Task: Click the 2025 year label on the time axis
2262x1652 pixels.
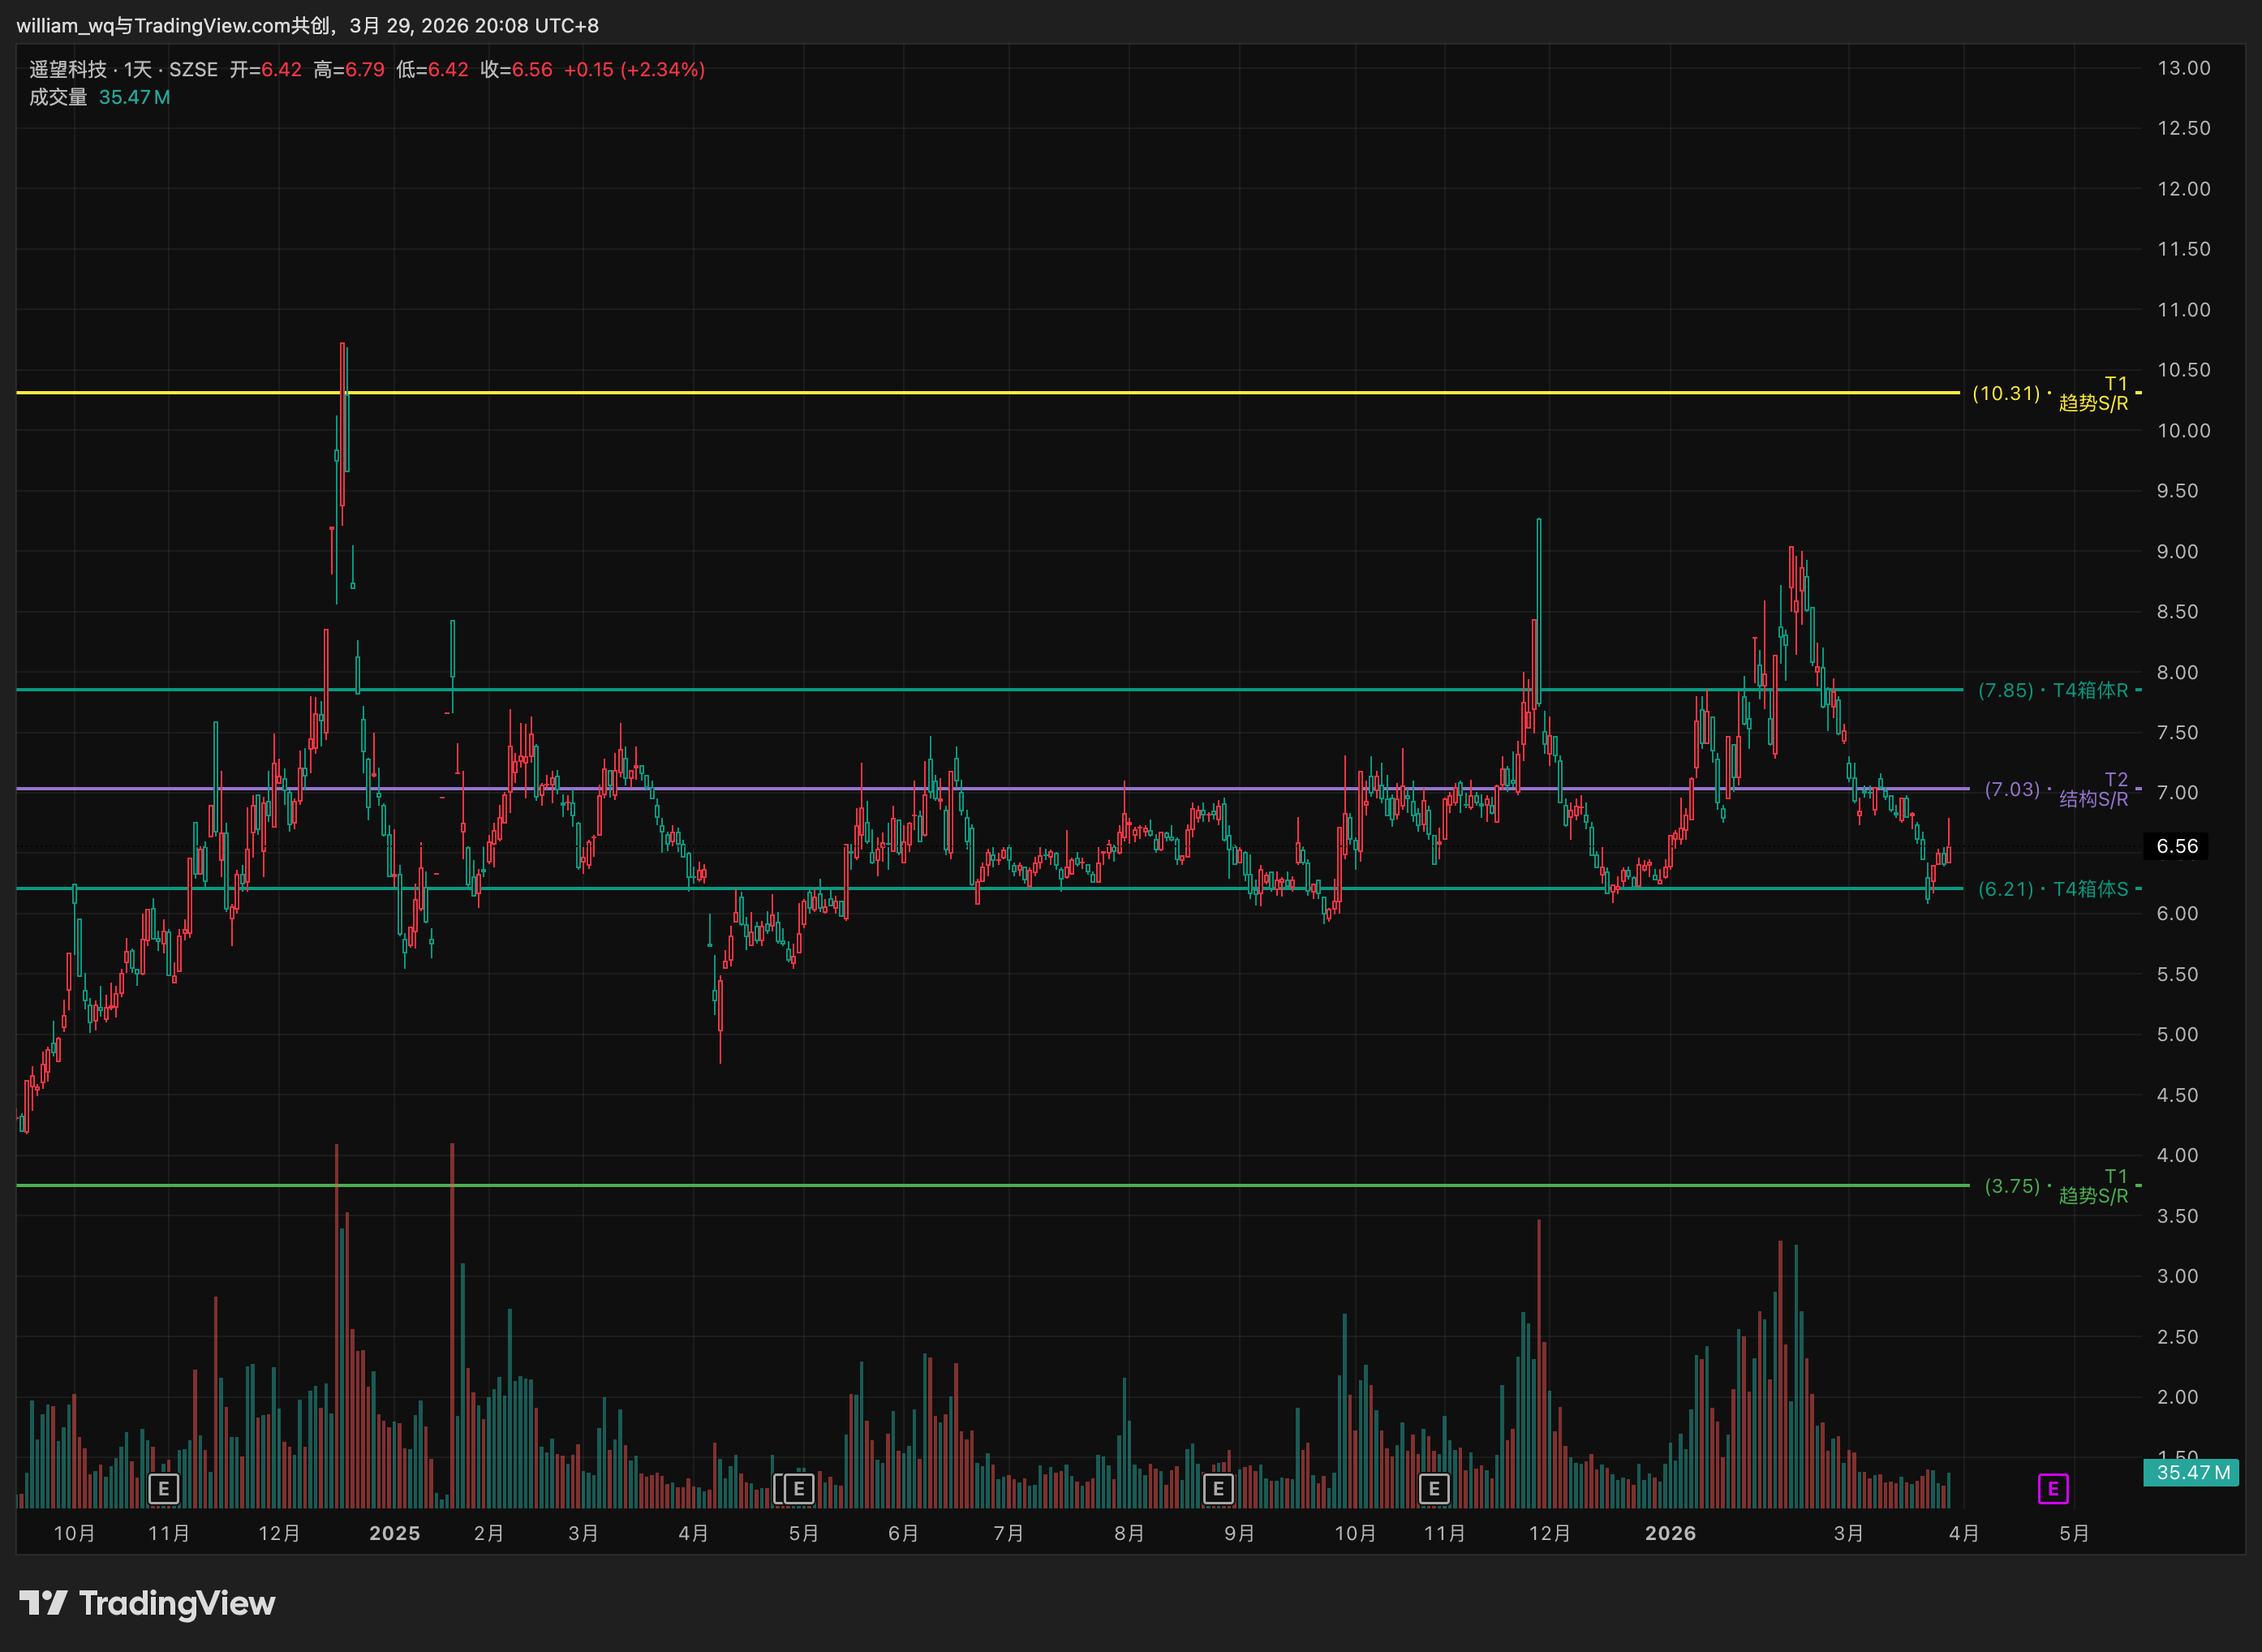Action: click(x=394, y=1533)
